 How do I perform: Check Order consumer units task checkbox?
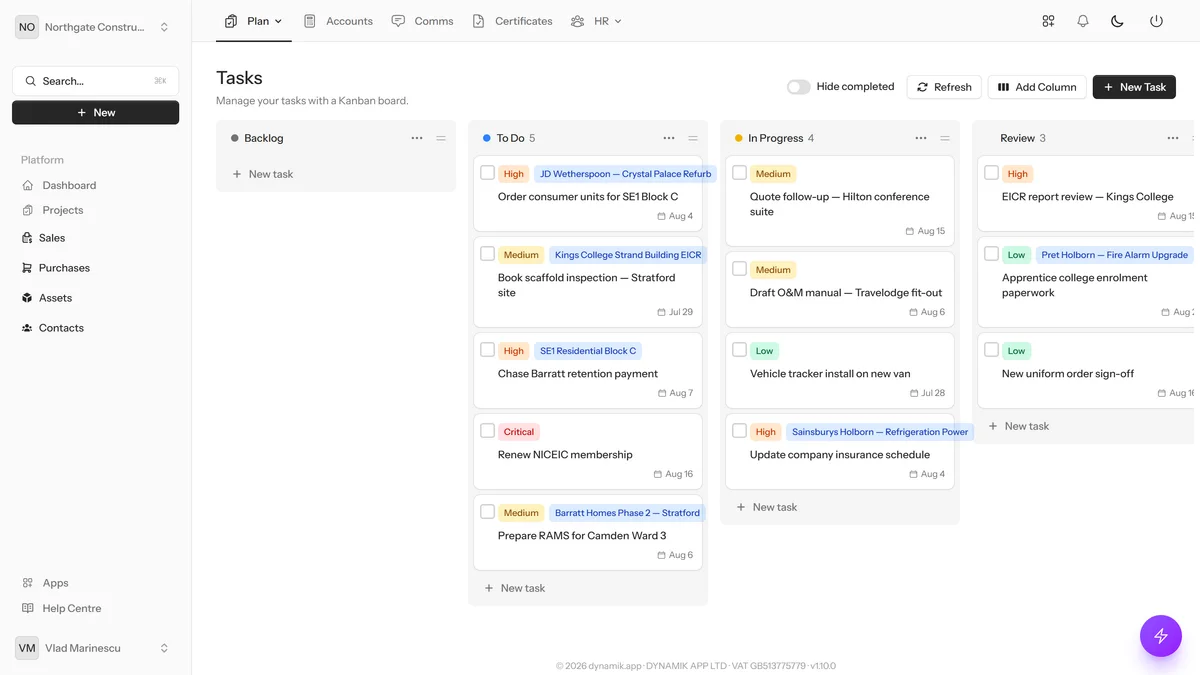coord(488,173)
